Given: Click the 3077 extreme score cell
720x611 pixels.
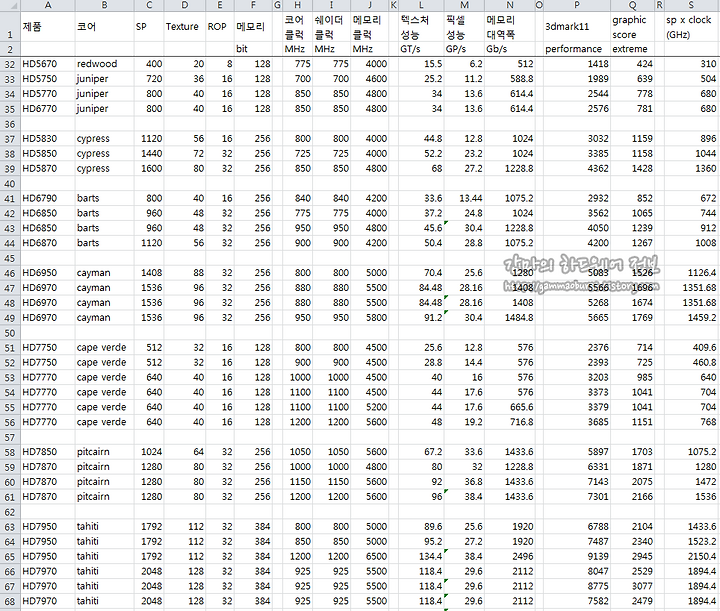Looking at the screenshot, I should click(x=632, y=586).
